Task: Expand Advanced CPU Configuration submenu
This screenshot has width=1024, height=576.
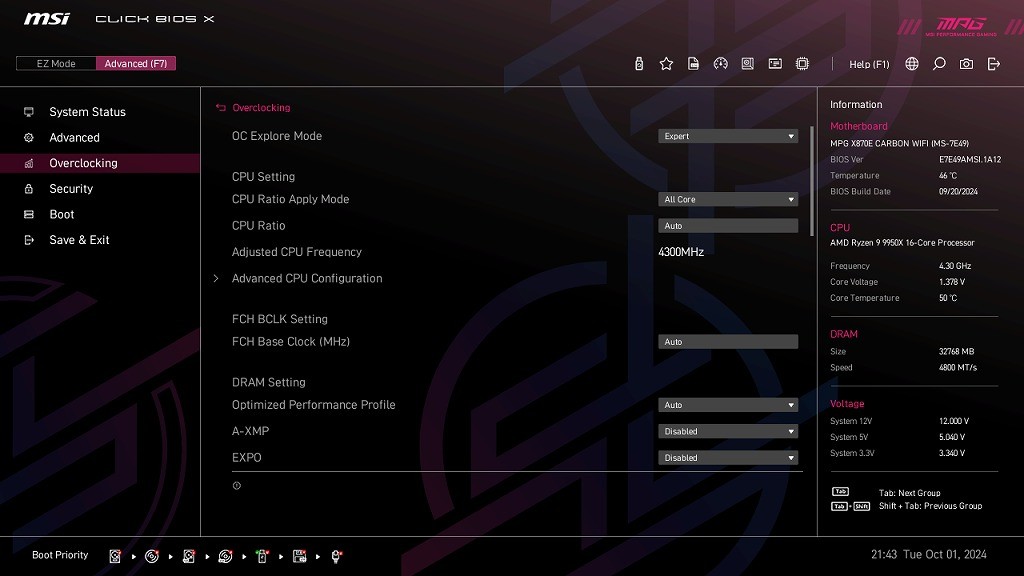Action: point(307,279)
